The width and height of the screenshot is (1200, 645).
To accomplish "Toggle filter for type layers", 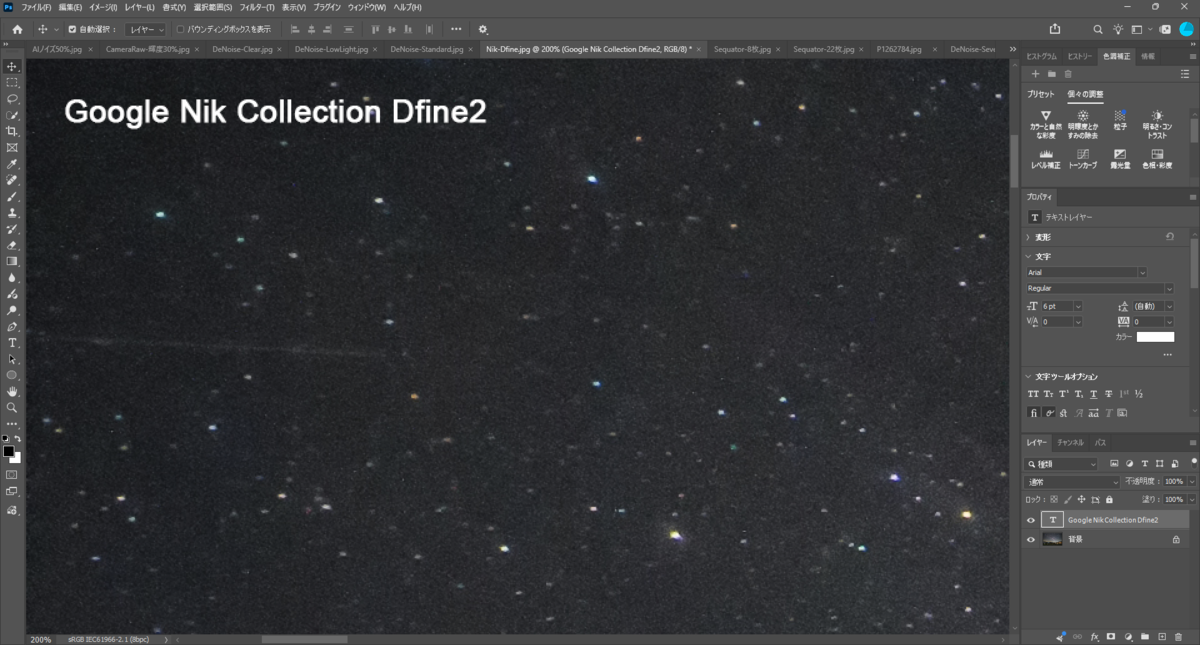I will coord(1143,464).
